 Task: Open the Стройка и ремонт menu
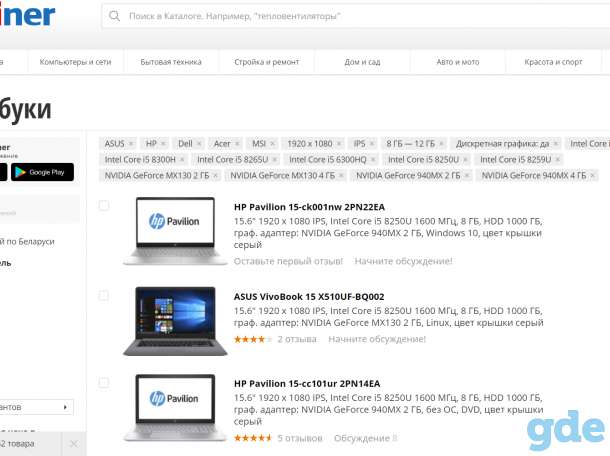pos(267,62)
